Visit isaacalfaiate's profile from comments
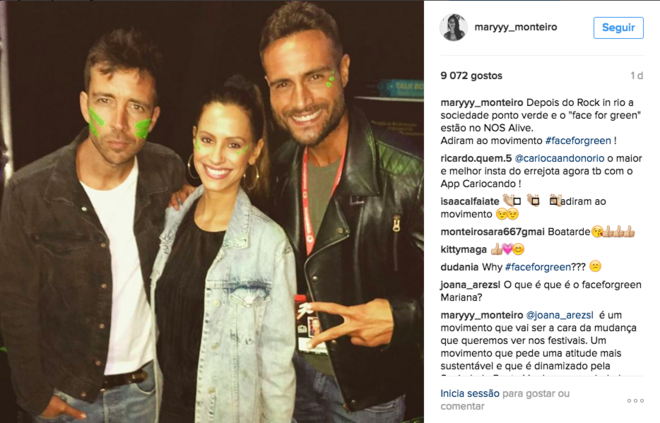This screenshot has height=423, width=660. point(470,201)
